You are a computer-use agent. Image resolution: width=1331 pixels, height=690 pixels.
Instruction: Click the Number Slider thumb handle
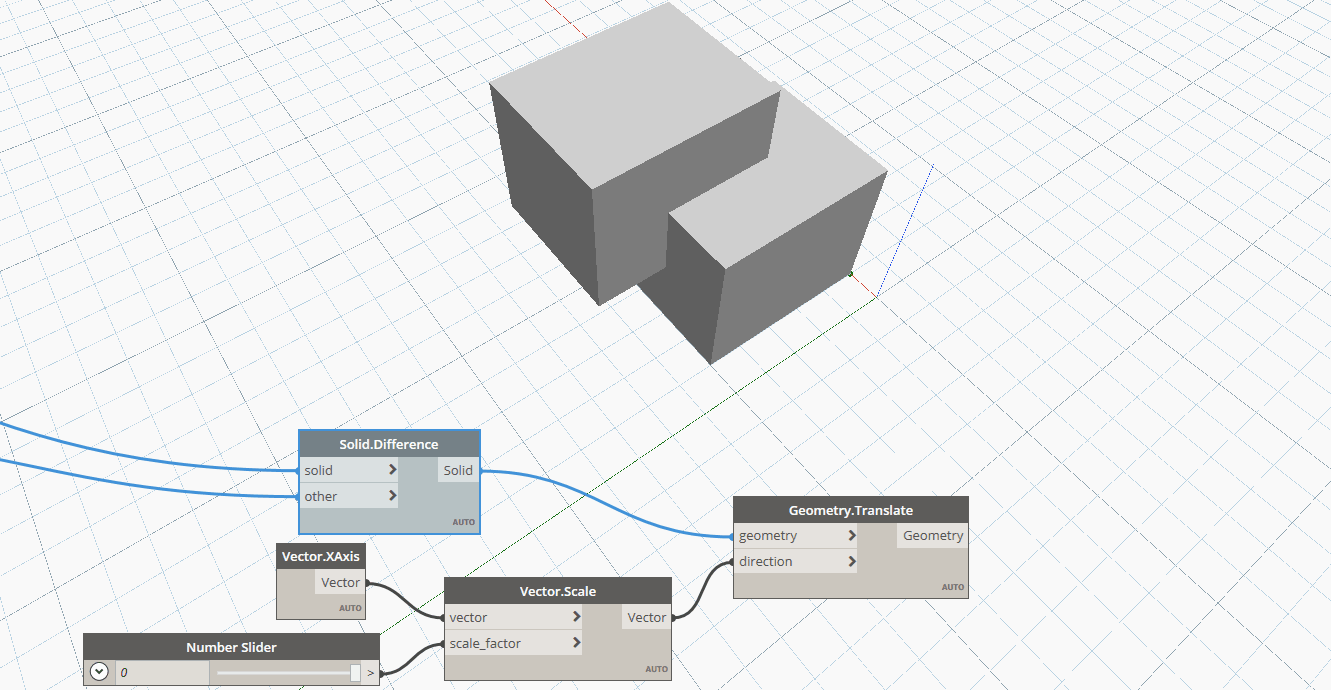tap(355, 673)
